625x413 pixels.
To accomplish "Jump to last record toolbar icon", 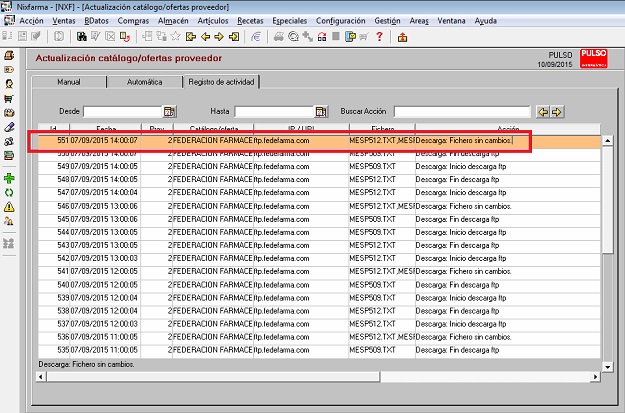I will click(x=234, y=37).
